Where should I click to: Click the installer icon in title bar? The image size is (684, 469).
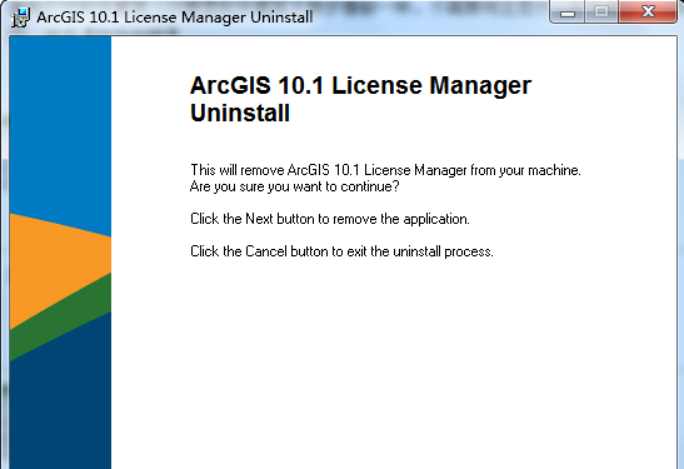click(x=20, y=17)
